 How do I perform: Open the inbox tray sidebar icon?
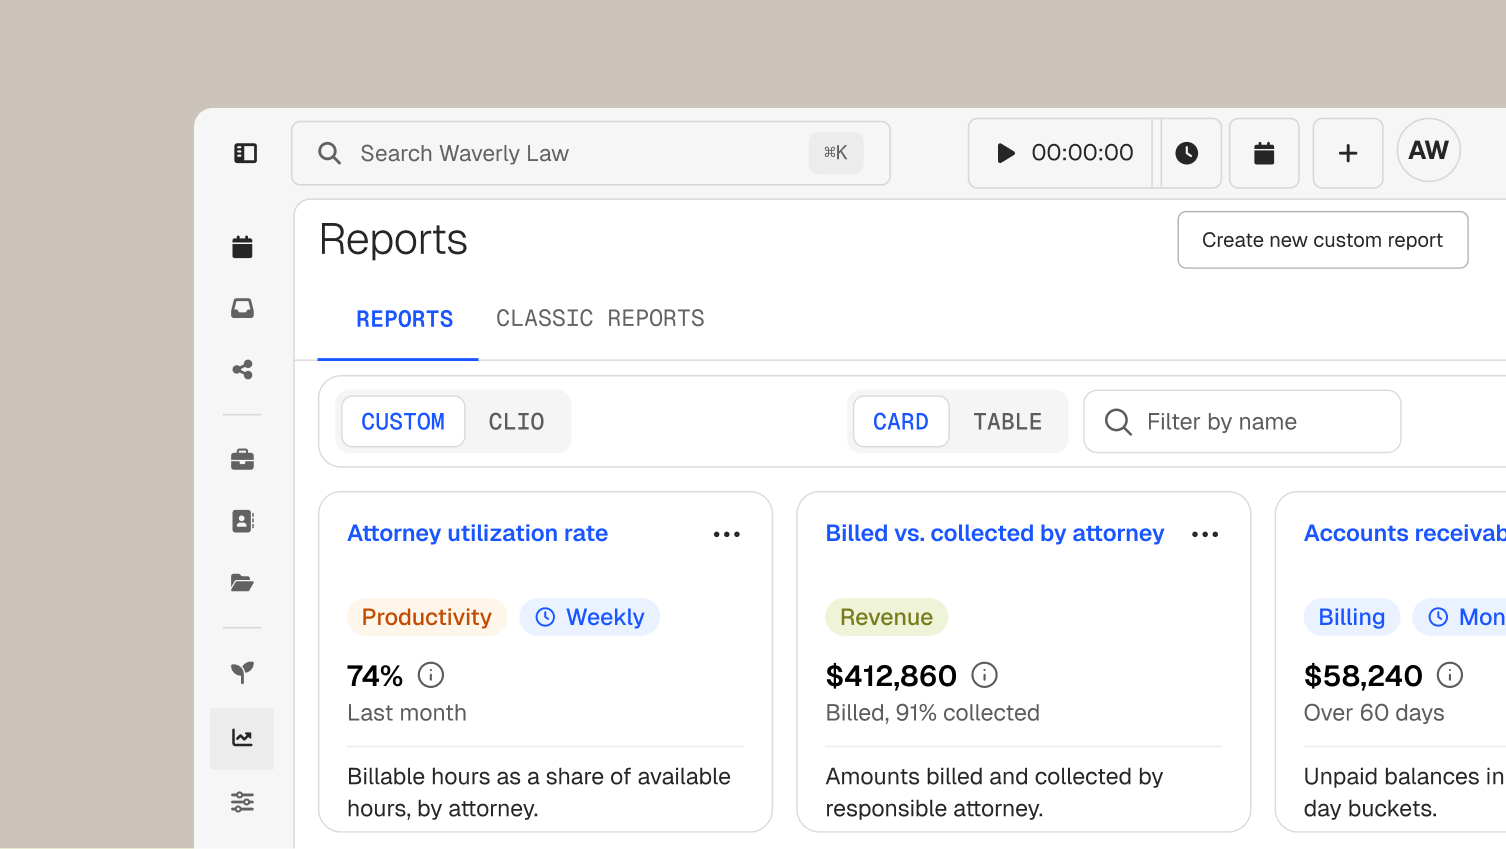coord(242,308)
